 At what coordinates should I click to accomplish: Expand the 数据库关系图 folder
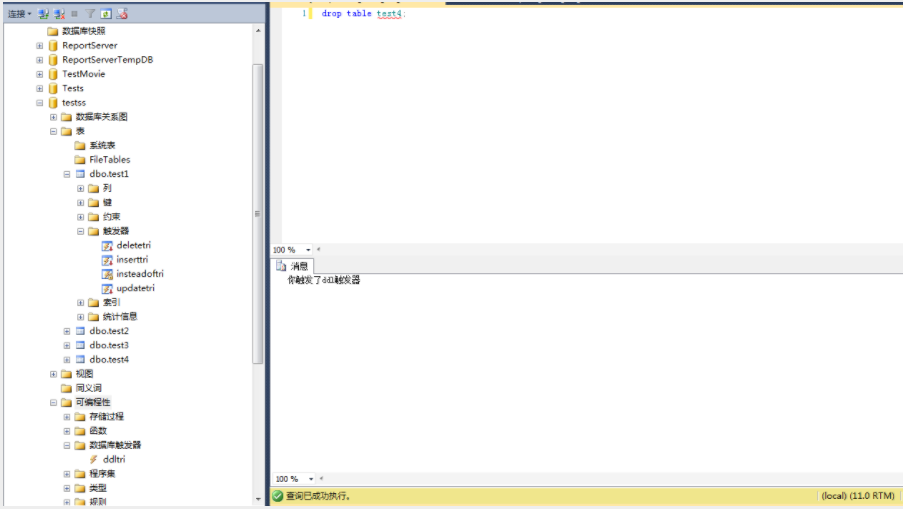(53, 117)
